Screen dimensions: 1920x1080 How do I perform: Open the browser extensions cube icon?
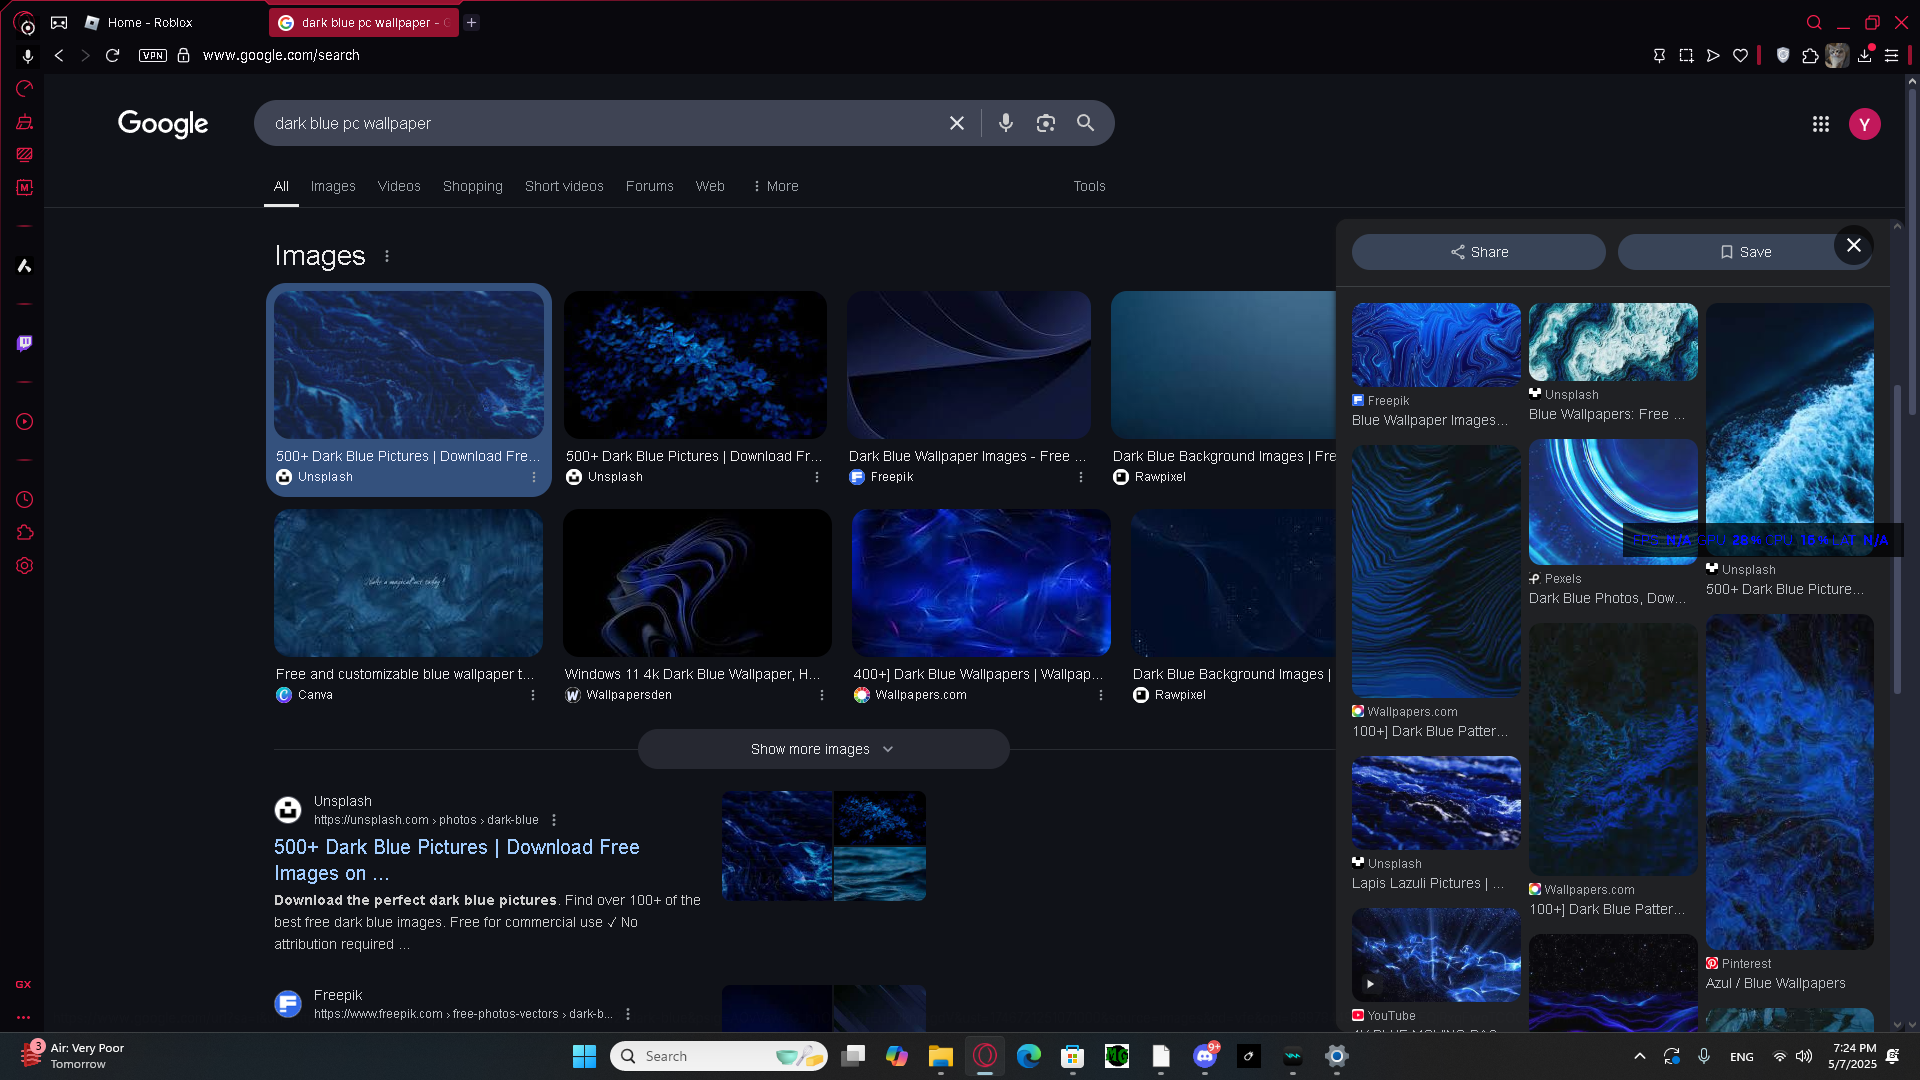point(1810,56)
